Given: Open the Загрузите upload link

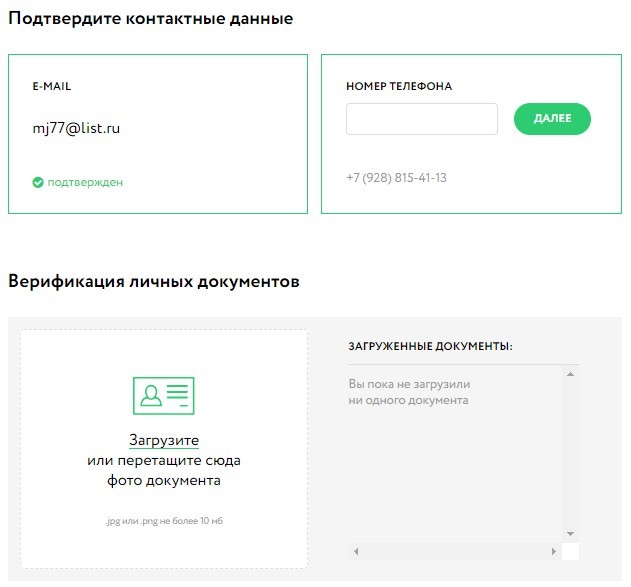Looking at the screenshot, I should [x=164, y=440].
